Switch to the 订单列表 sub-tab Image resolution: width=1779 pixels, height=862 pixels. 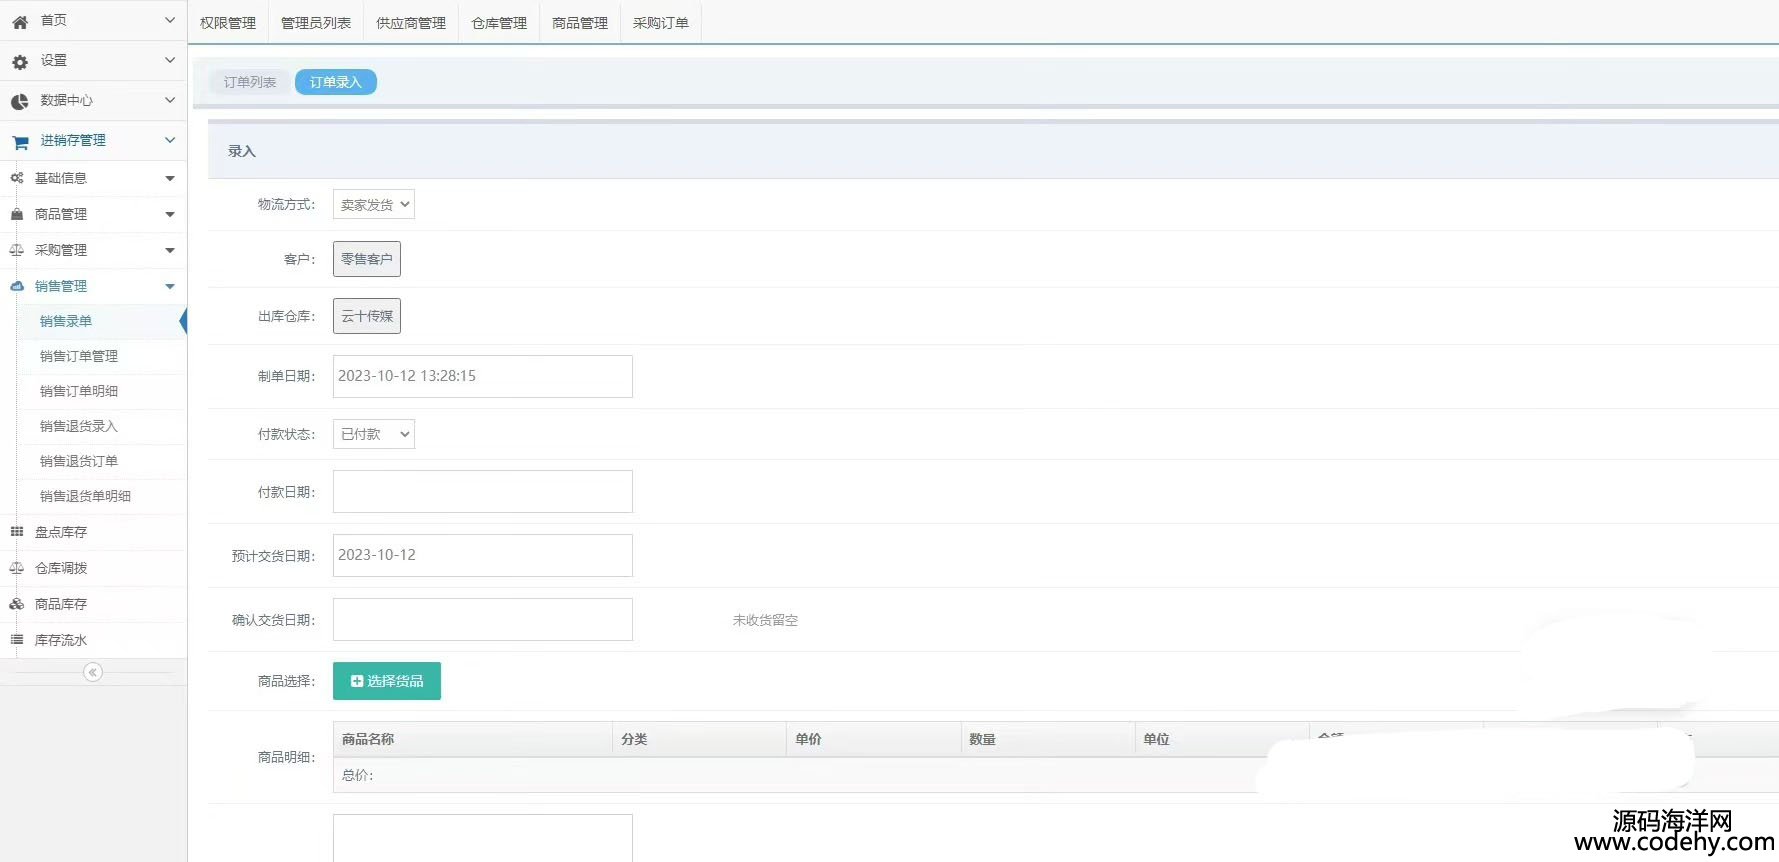click(x=250, y=82)
